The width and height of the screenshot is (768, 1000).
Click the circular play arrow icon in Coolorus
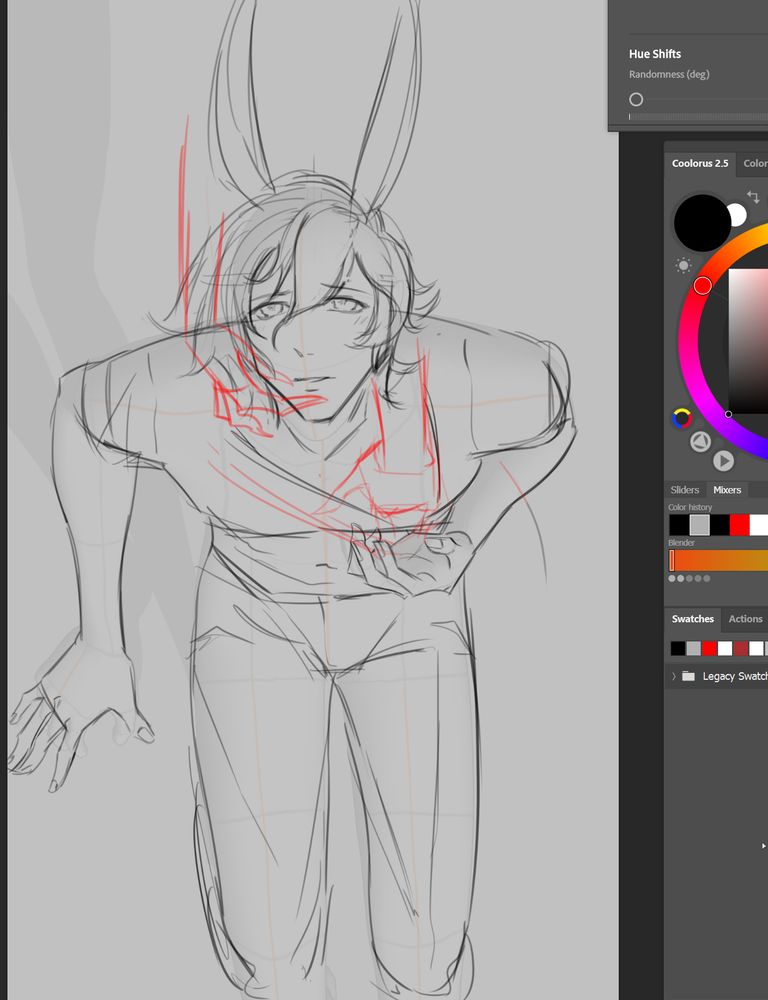pyautogui.click(x=723, y=460)
